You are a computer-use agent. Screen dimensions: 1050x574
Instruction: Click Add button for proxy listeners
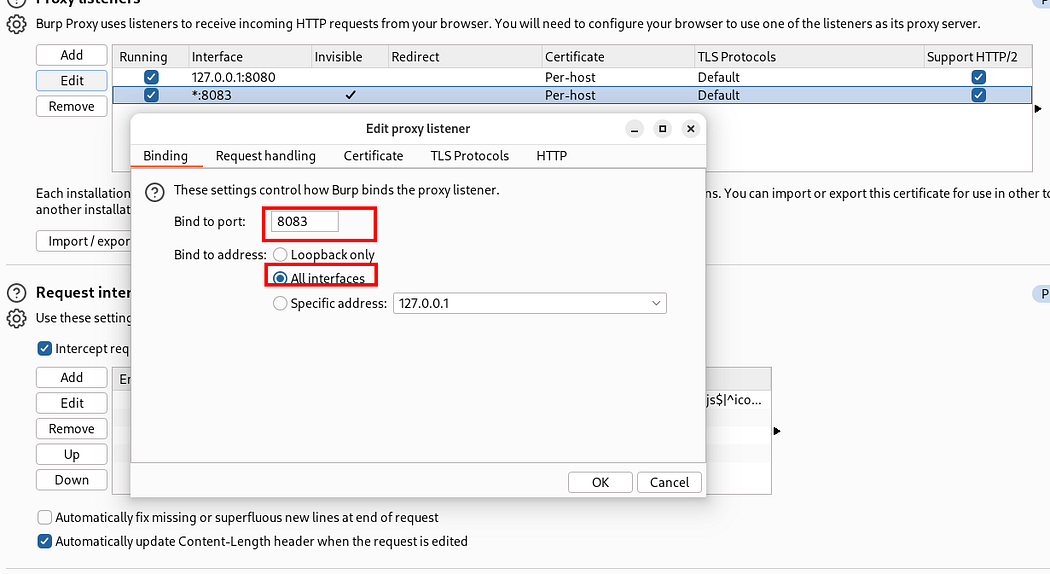(x=72, y=55)
